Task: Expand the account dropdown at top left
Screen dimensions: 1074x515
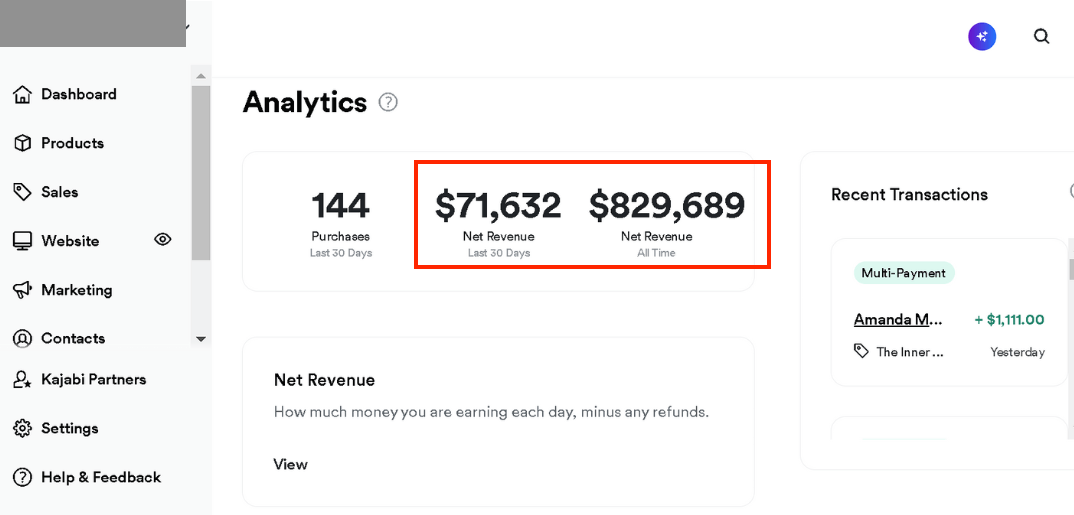Action: coord(186,27)
